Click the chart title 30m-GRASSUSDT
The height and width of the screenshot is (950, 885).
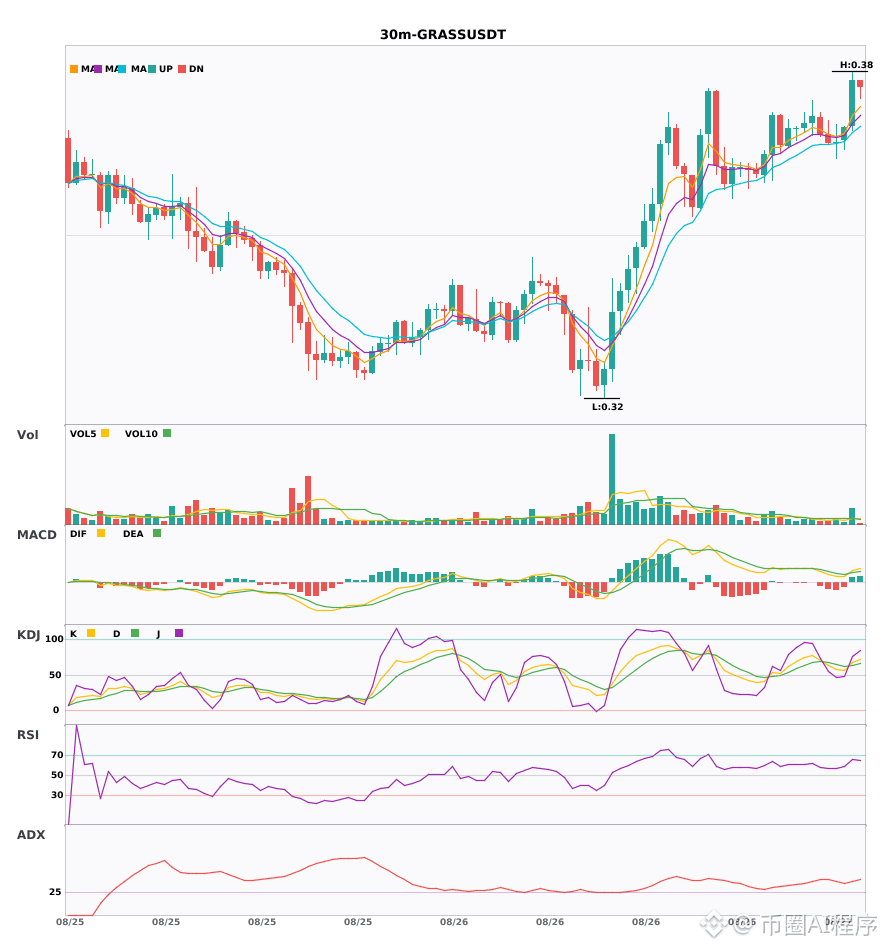pos(443,35)
